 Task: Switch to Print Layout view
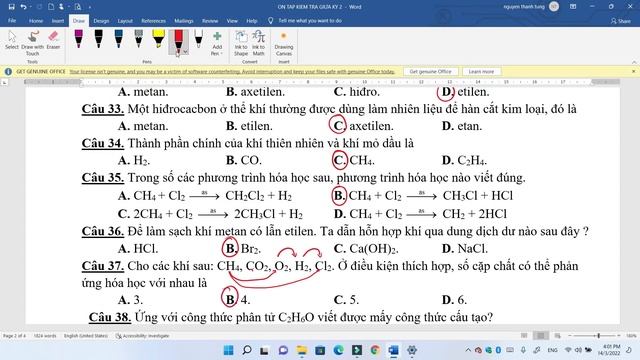[541, 336]
